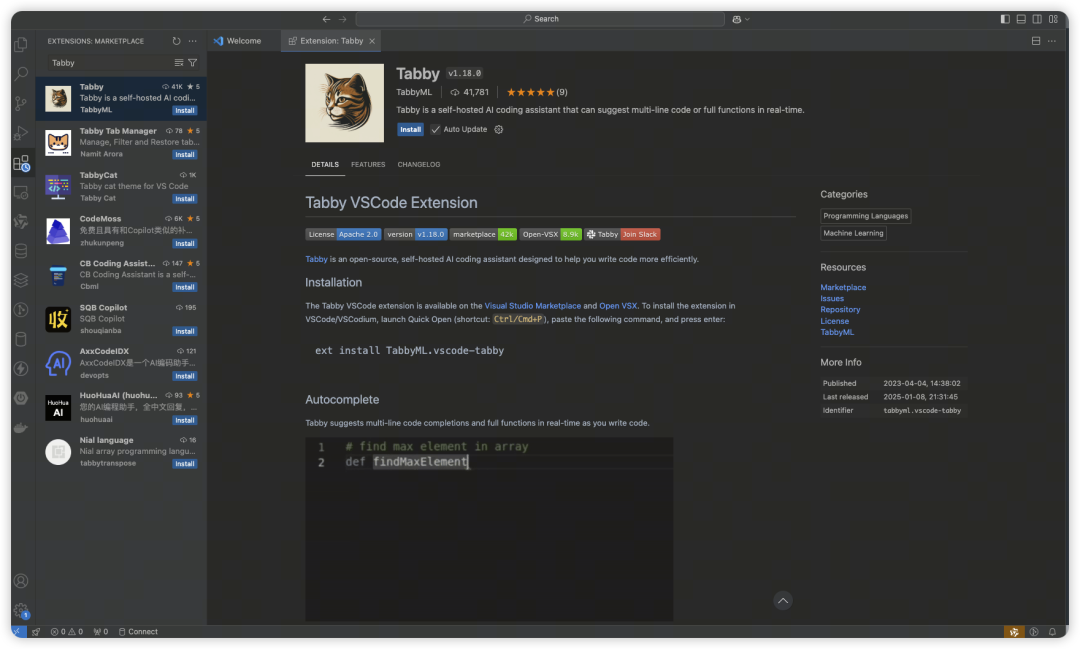The height and width of the screenshot is (649, 1080).
Task: Click Connect in the status bar
Action: tap(138, 631)
